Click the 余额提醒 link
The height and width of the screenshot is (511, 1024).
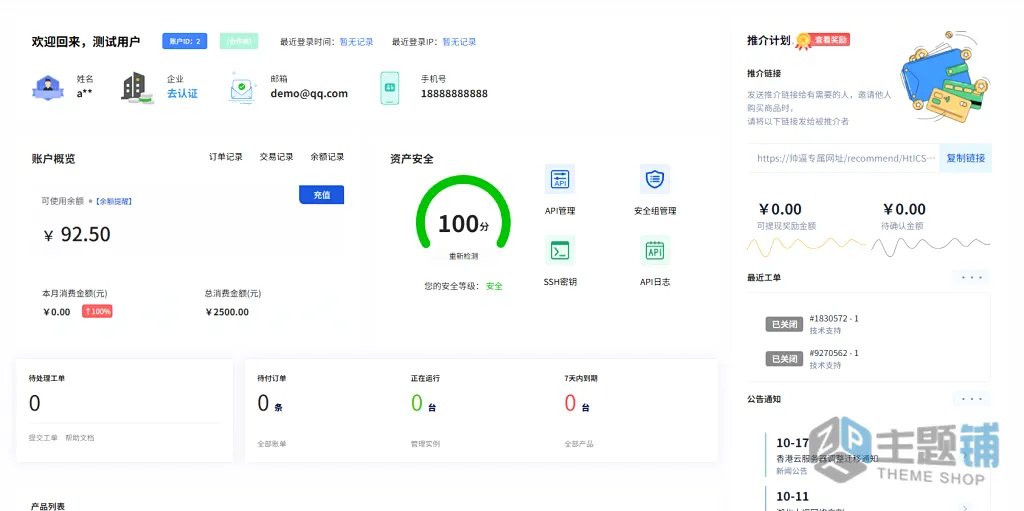114,201
